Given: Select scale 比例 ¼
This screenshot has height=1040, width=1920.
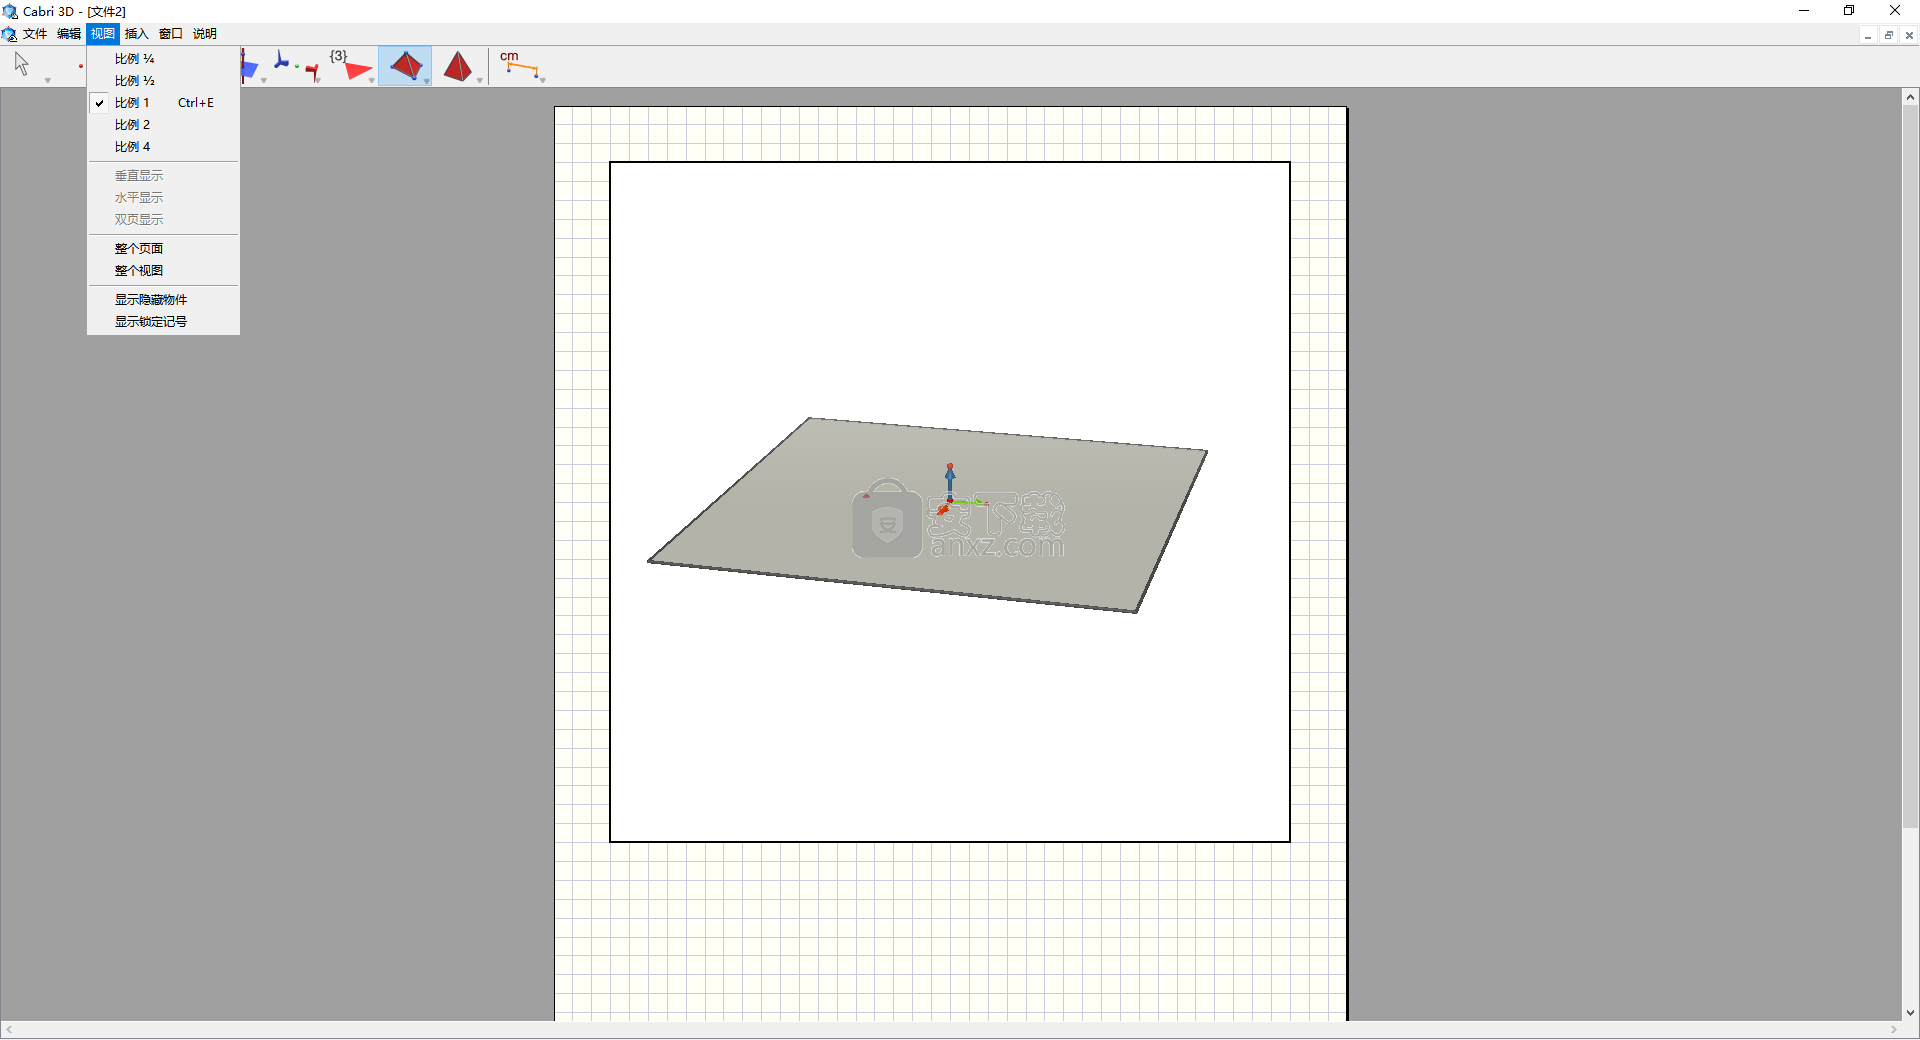Looking at the screenshot, I should click(163, 59).
